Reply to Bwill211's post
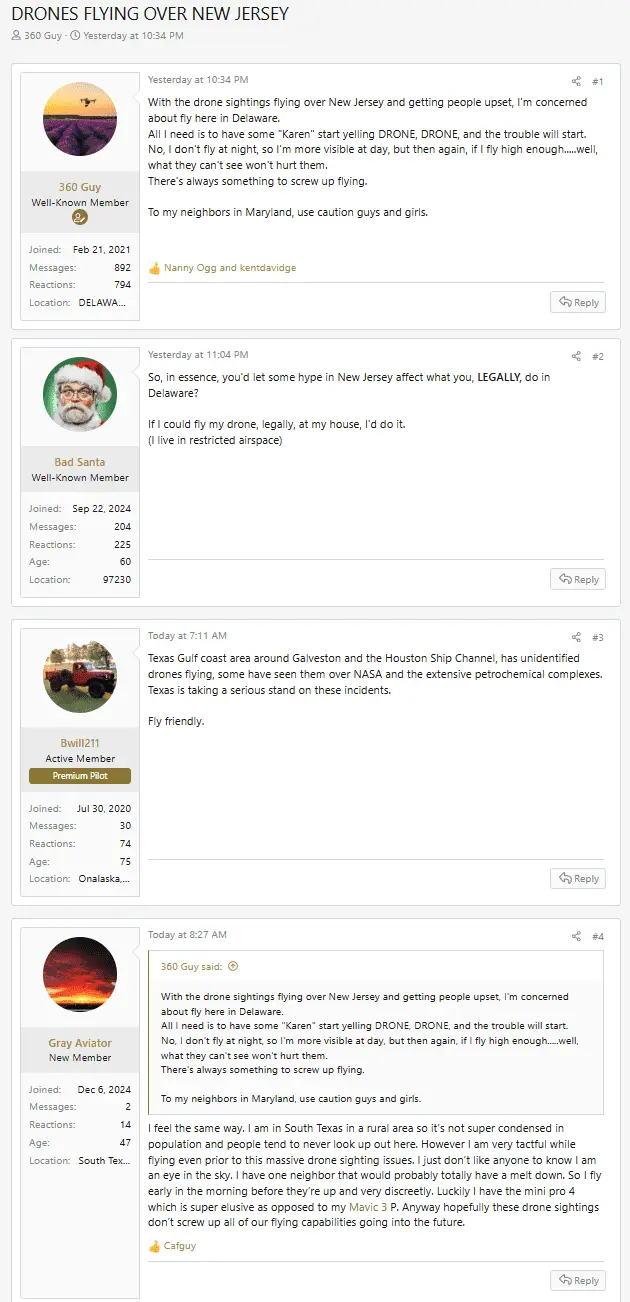 pos(578,878)
